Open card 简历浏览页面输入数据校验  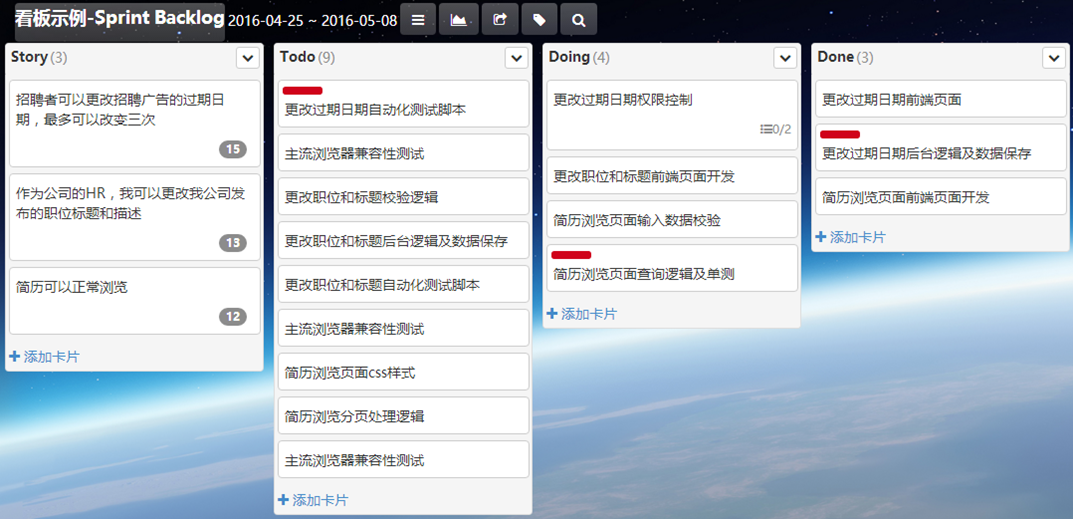[x=672, y=219]
